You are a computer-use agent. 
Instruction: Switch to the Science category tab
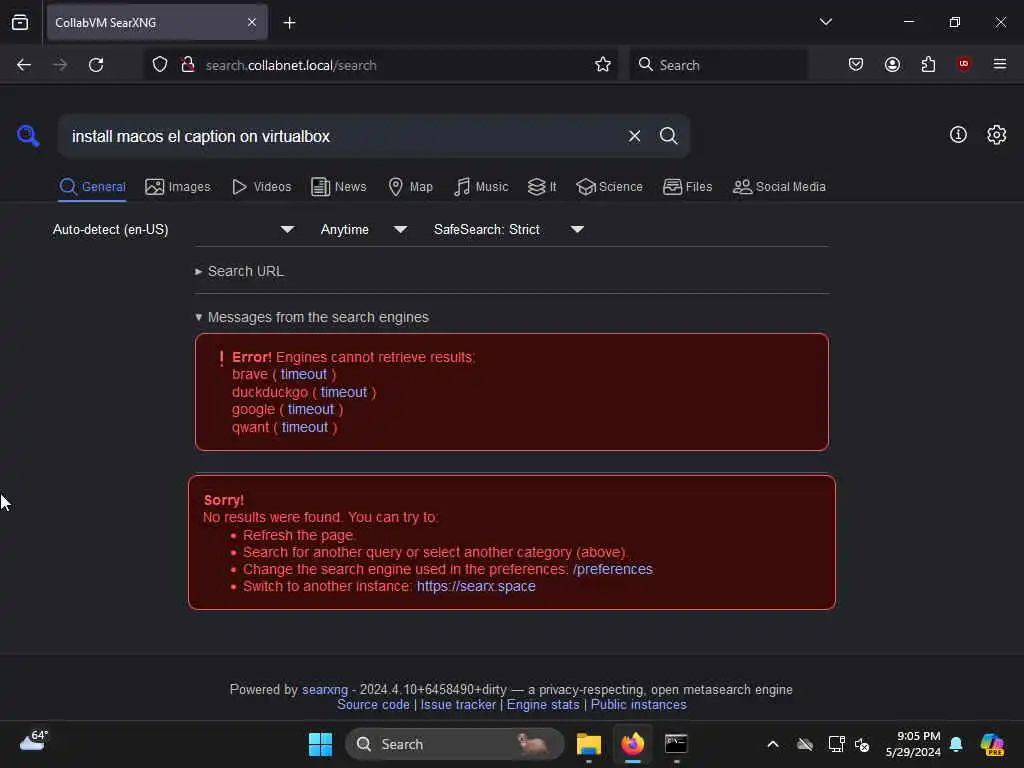[x=609, y=187]
